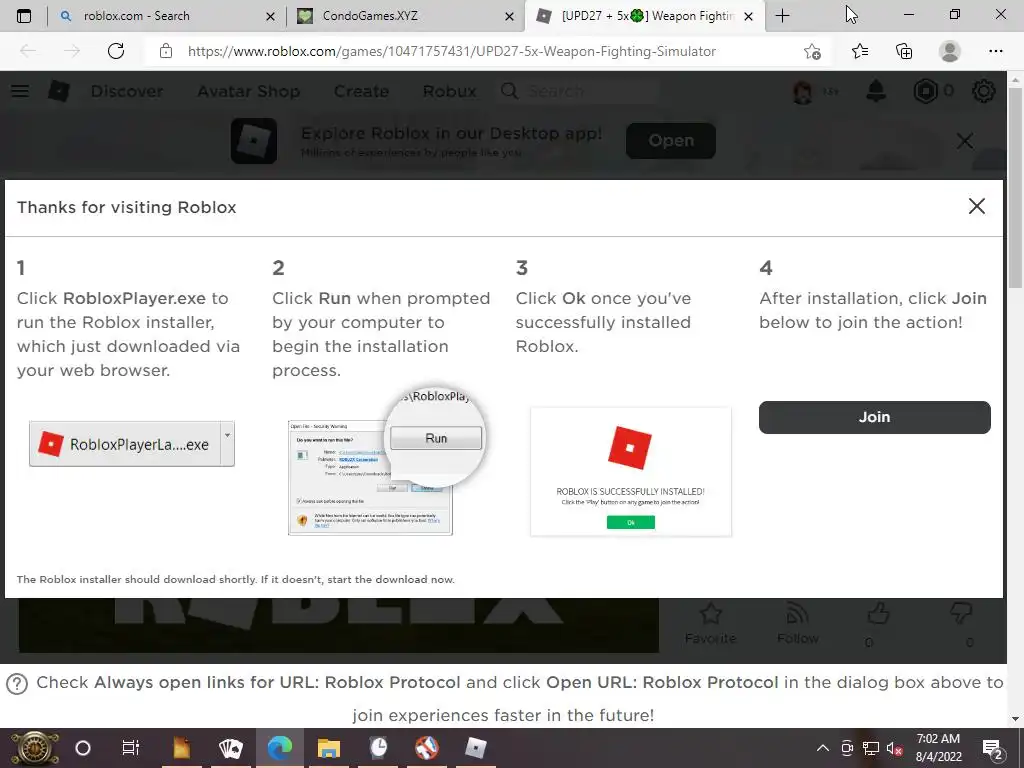
Task: View site information lock icon
Action: coord(166,51)
